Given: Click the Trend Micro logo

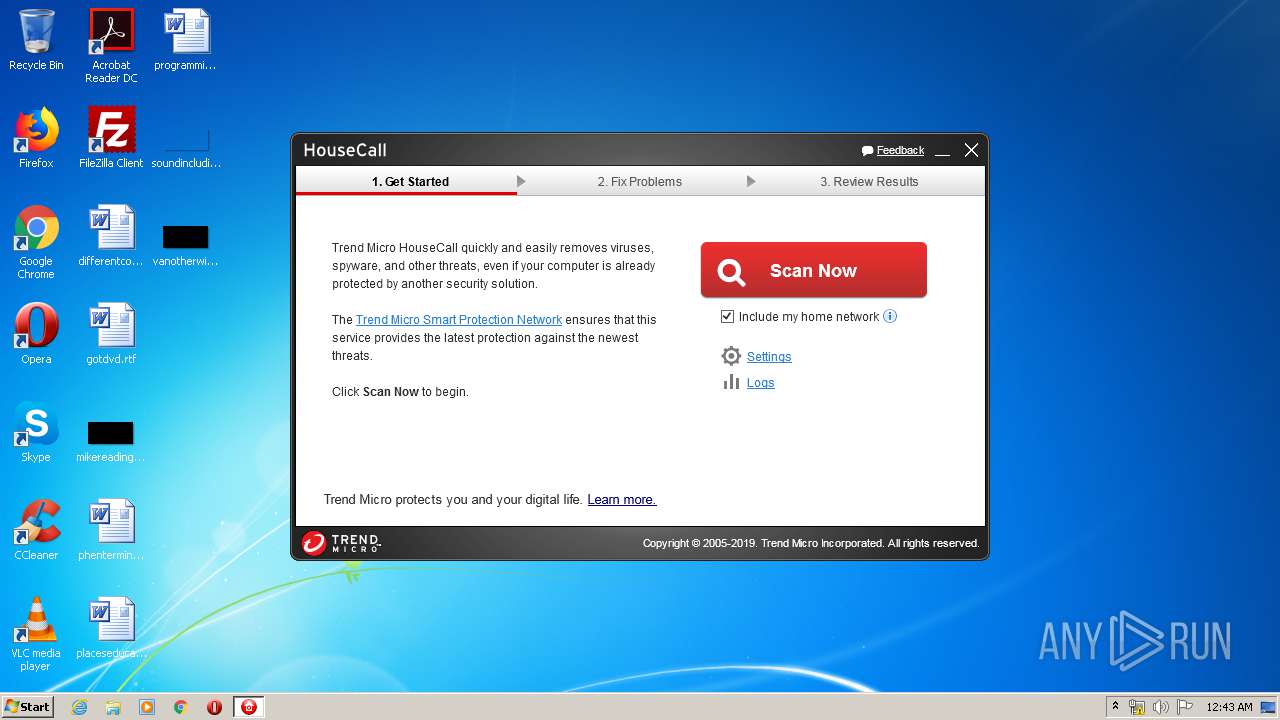Looking at the screenshot, I should 341,543.
